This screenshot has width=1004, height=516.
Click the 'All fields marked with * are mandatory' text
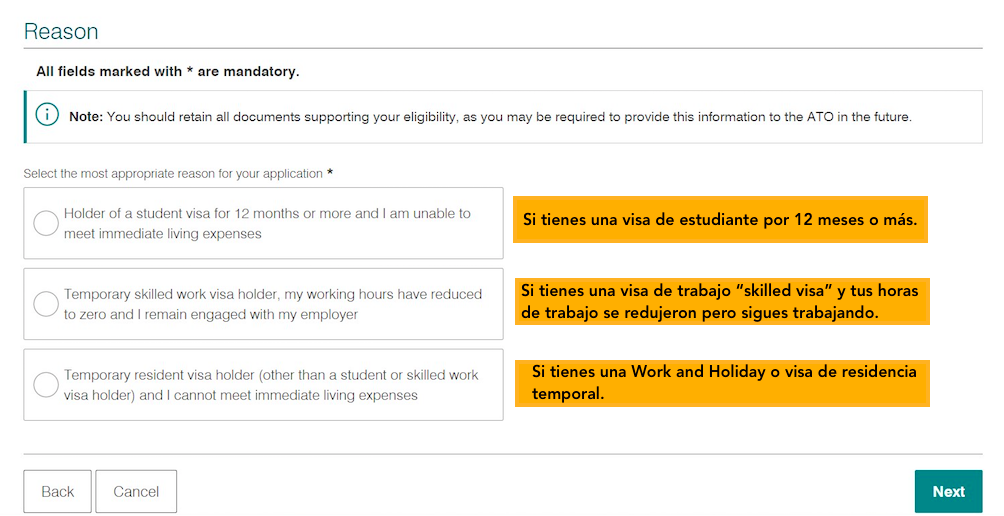coord(168,71)
